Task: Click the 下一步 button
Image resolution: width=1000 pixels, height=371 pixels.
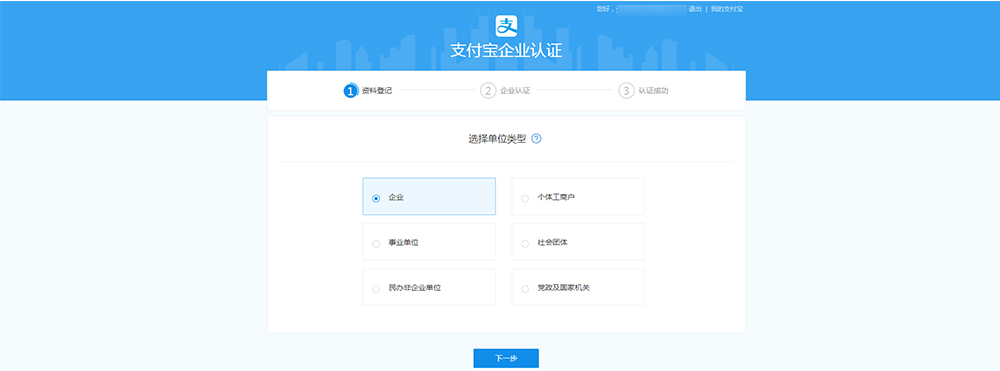Action: (x=506, y=358)
